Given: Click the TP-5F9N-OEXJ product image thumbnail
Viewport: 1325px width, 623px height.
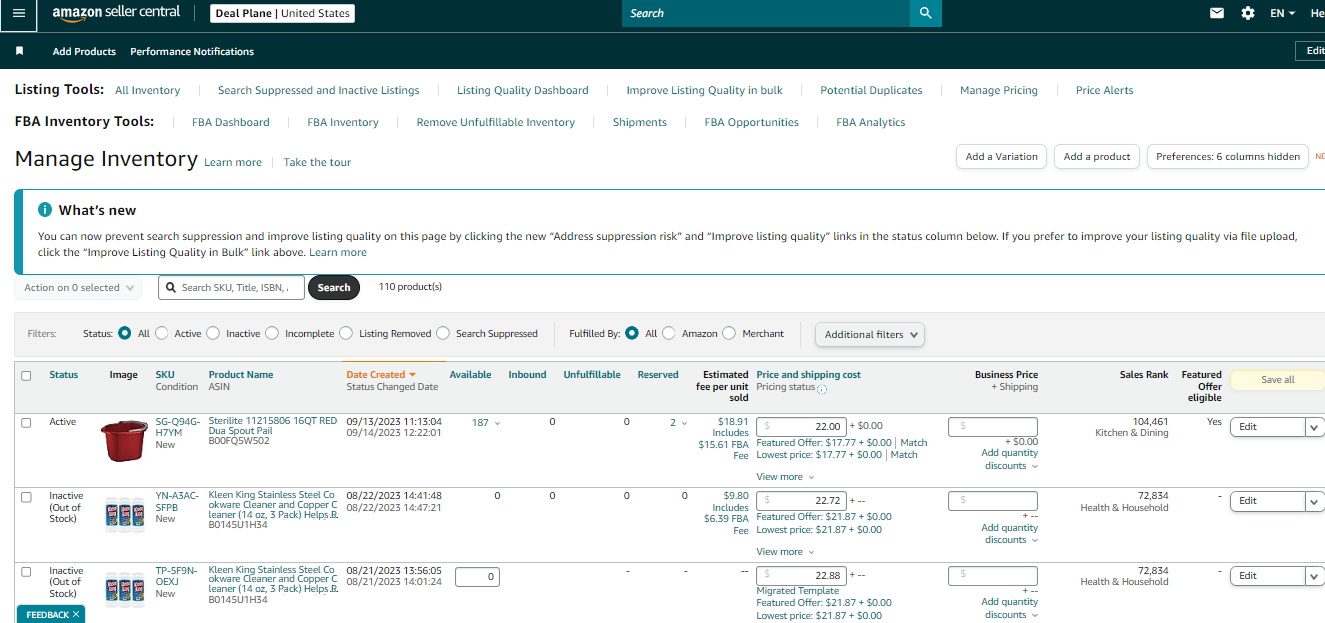Looking at the screenshot, I should point(125,589).
